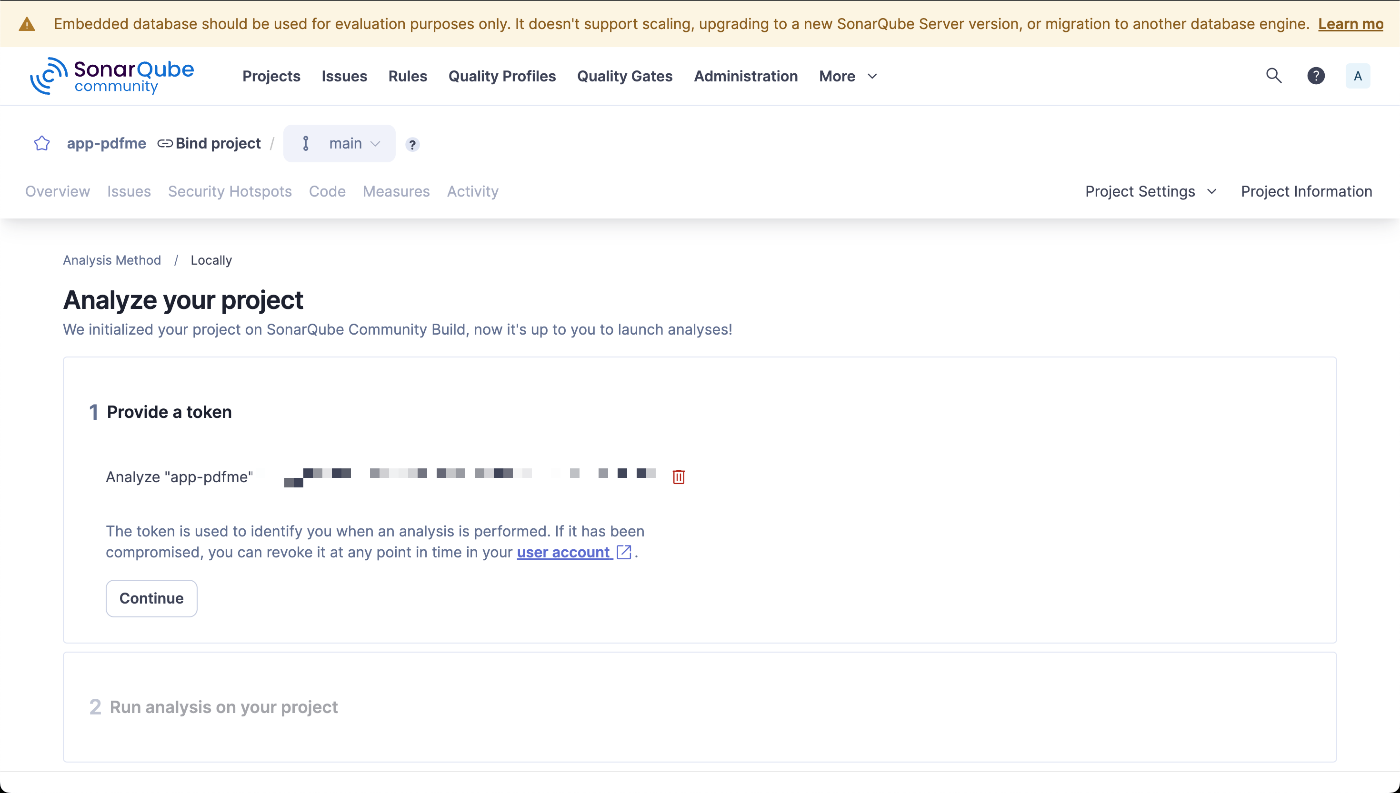1400x793 pixels.
Task: Switch to project Overview tab
Action: click(58, 191)
